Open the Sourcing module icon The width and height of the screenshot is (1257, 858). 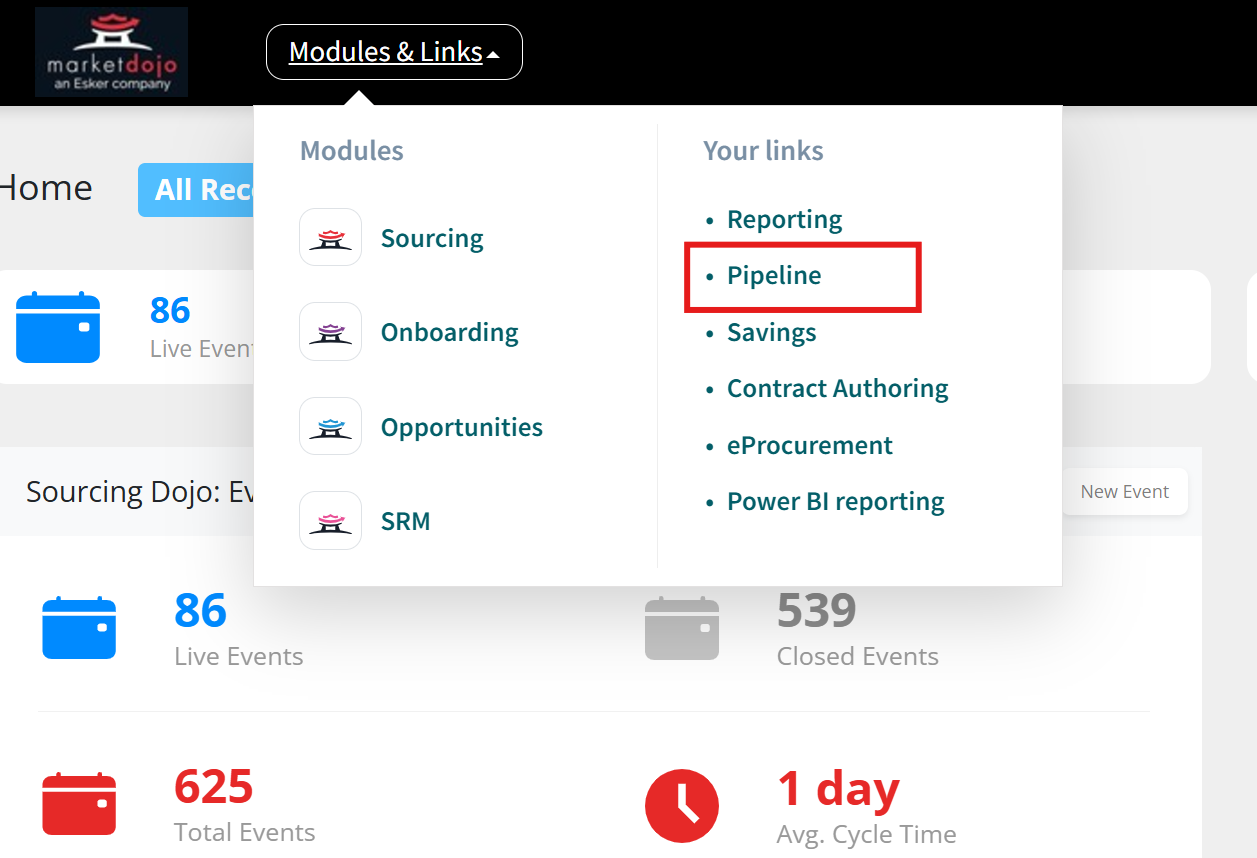click(x=330, y=238)
